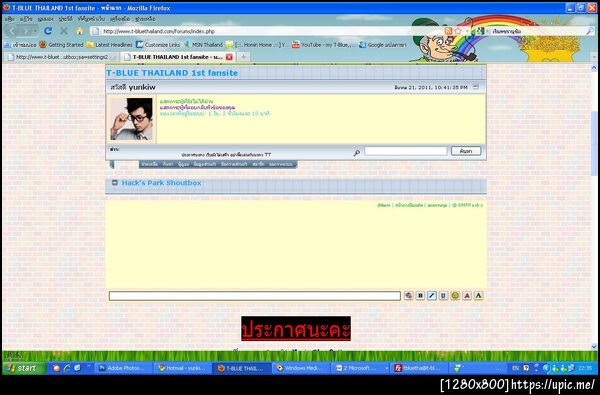600x395 pixels.
Task: Collapse the Hack's Park Shoutbox section
Action: (115, 183)
